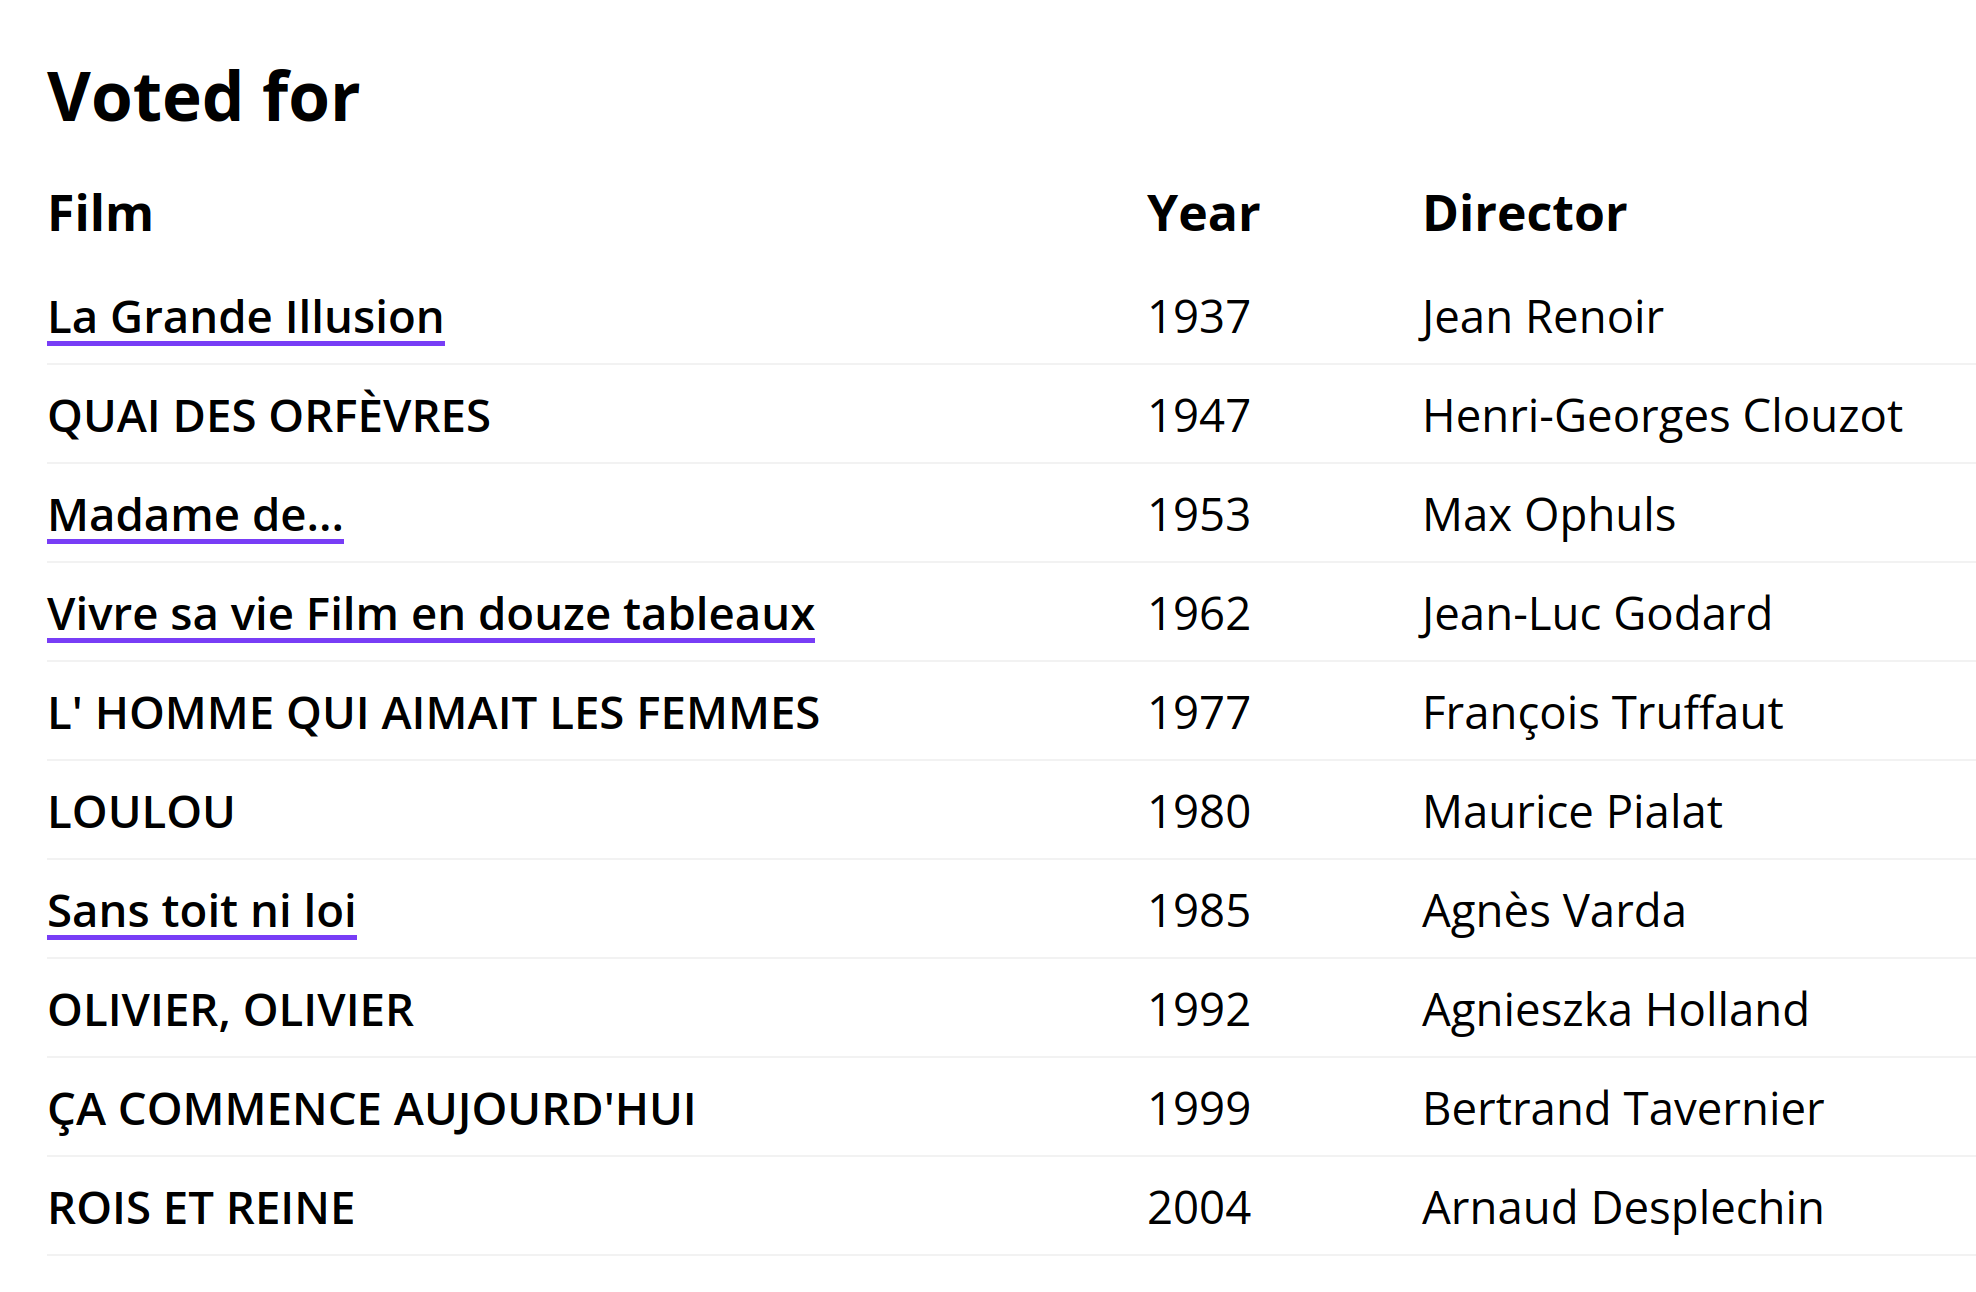
Task: Click the Director column header
Action: coord(1525,213)
